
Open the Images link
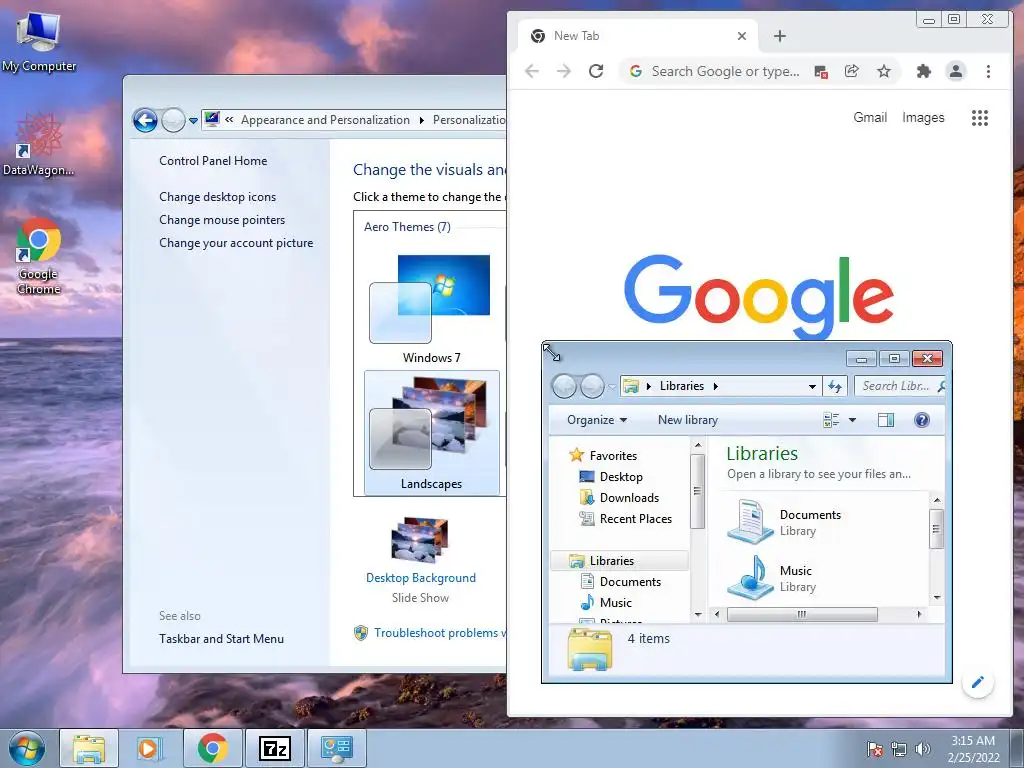tap(923, 118)
